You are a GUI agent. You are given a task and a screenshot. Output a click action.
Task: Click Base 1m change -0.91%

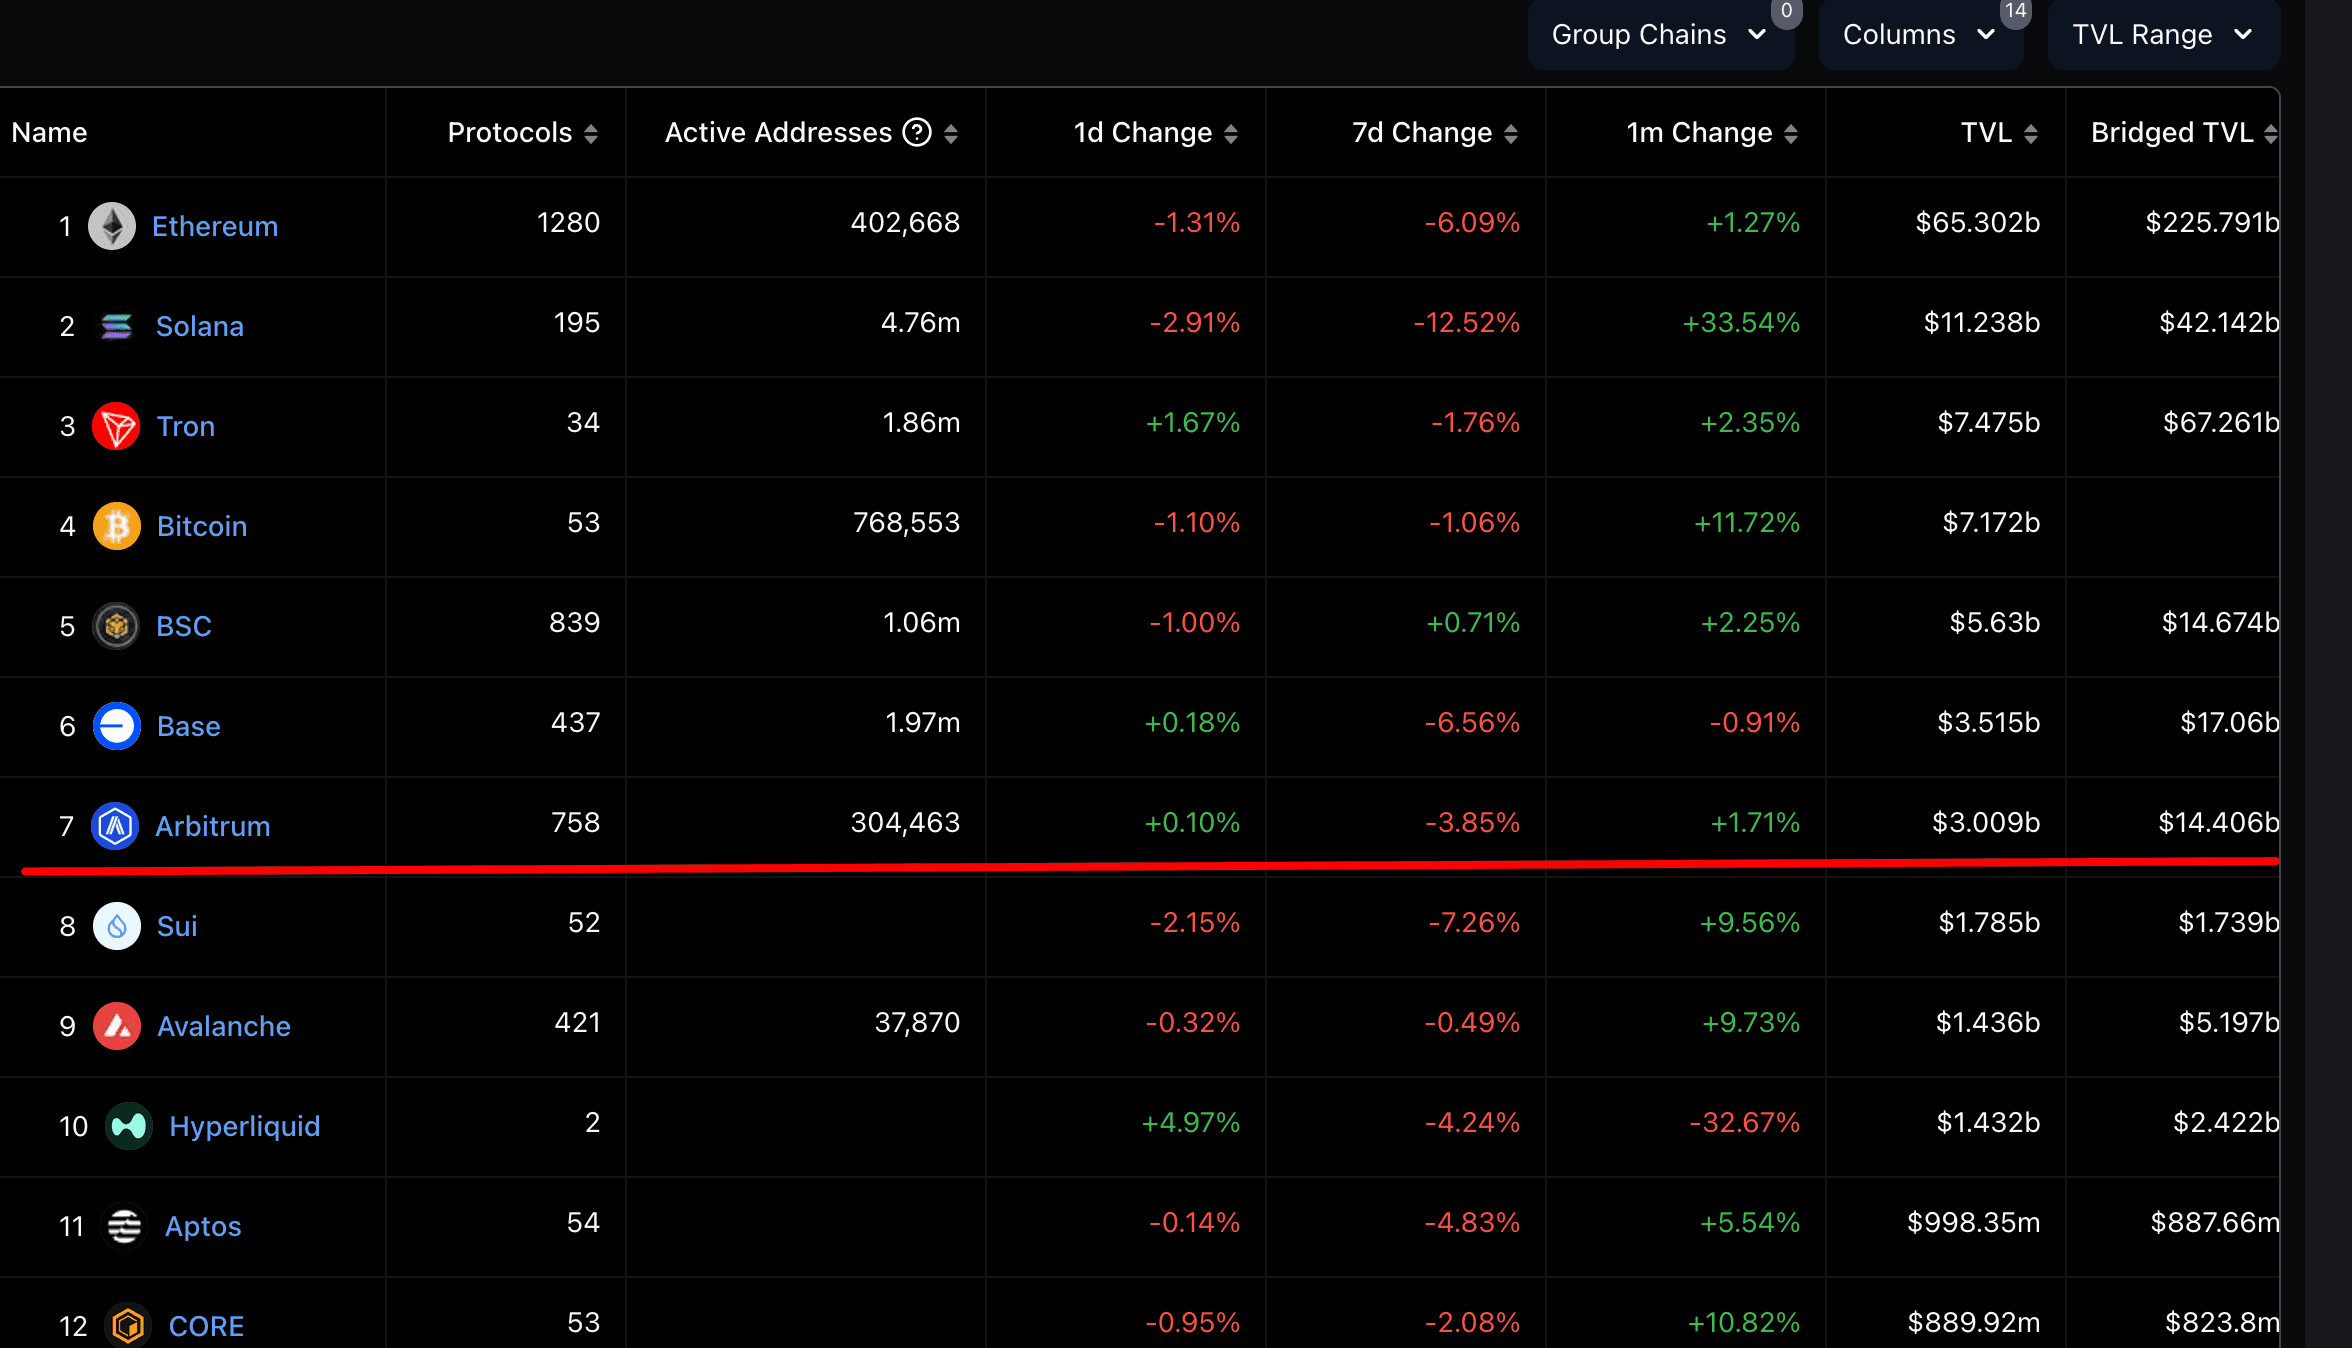coord(1755,722)
